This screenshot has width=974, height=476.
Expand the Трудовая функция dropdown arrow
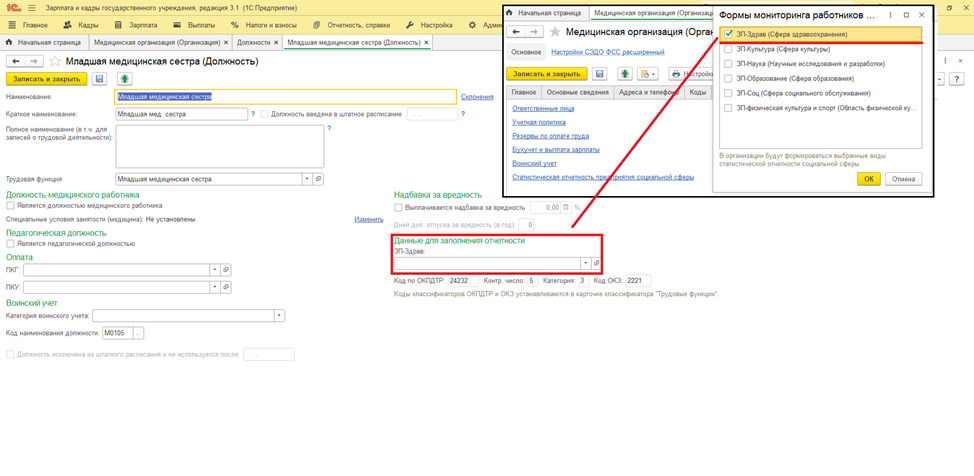pos(307,179)
